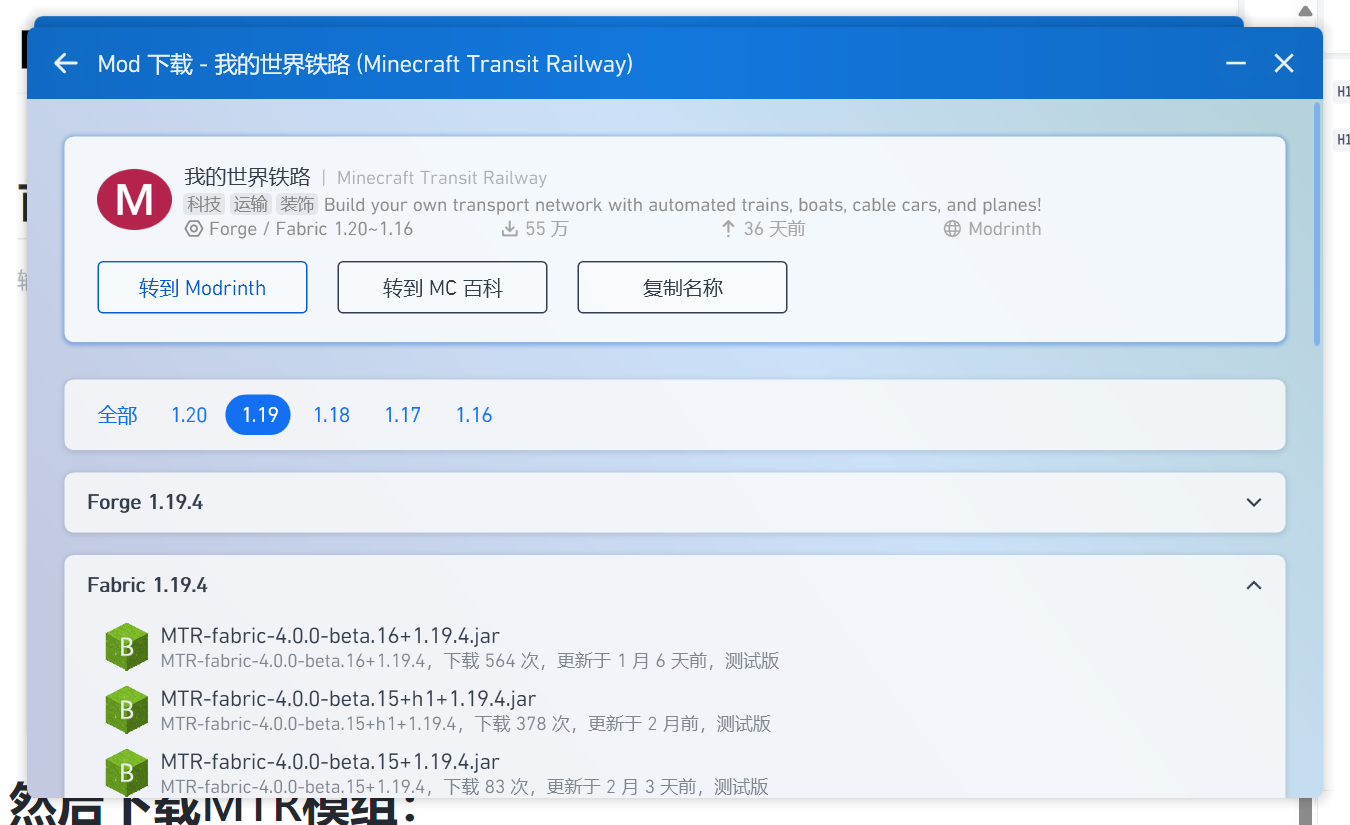Click the Minecraft Transit Railway subtitle
The image size is (1350, 825).
pyautogui.click(x=442, y=178)
